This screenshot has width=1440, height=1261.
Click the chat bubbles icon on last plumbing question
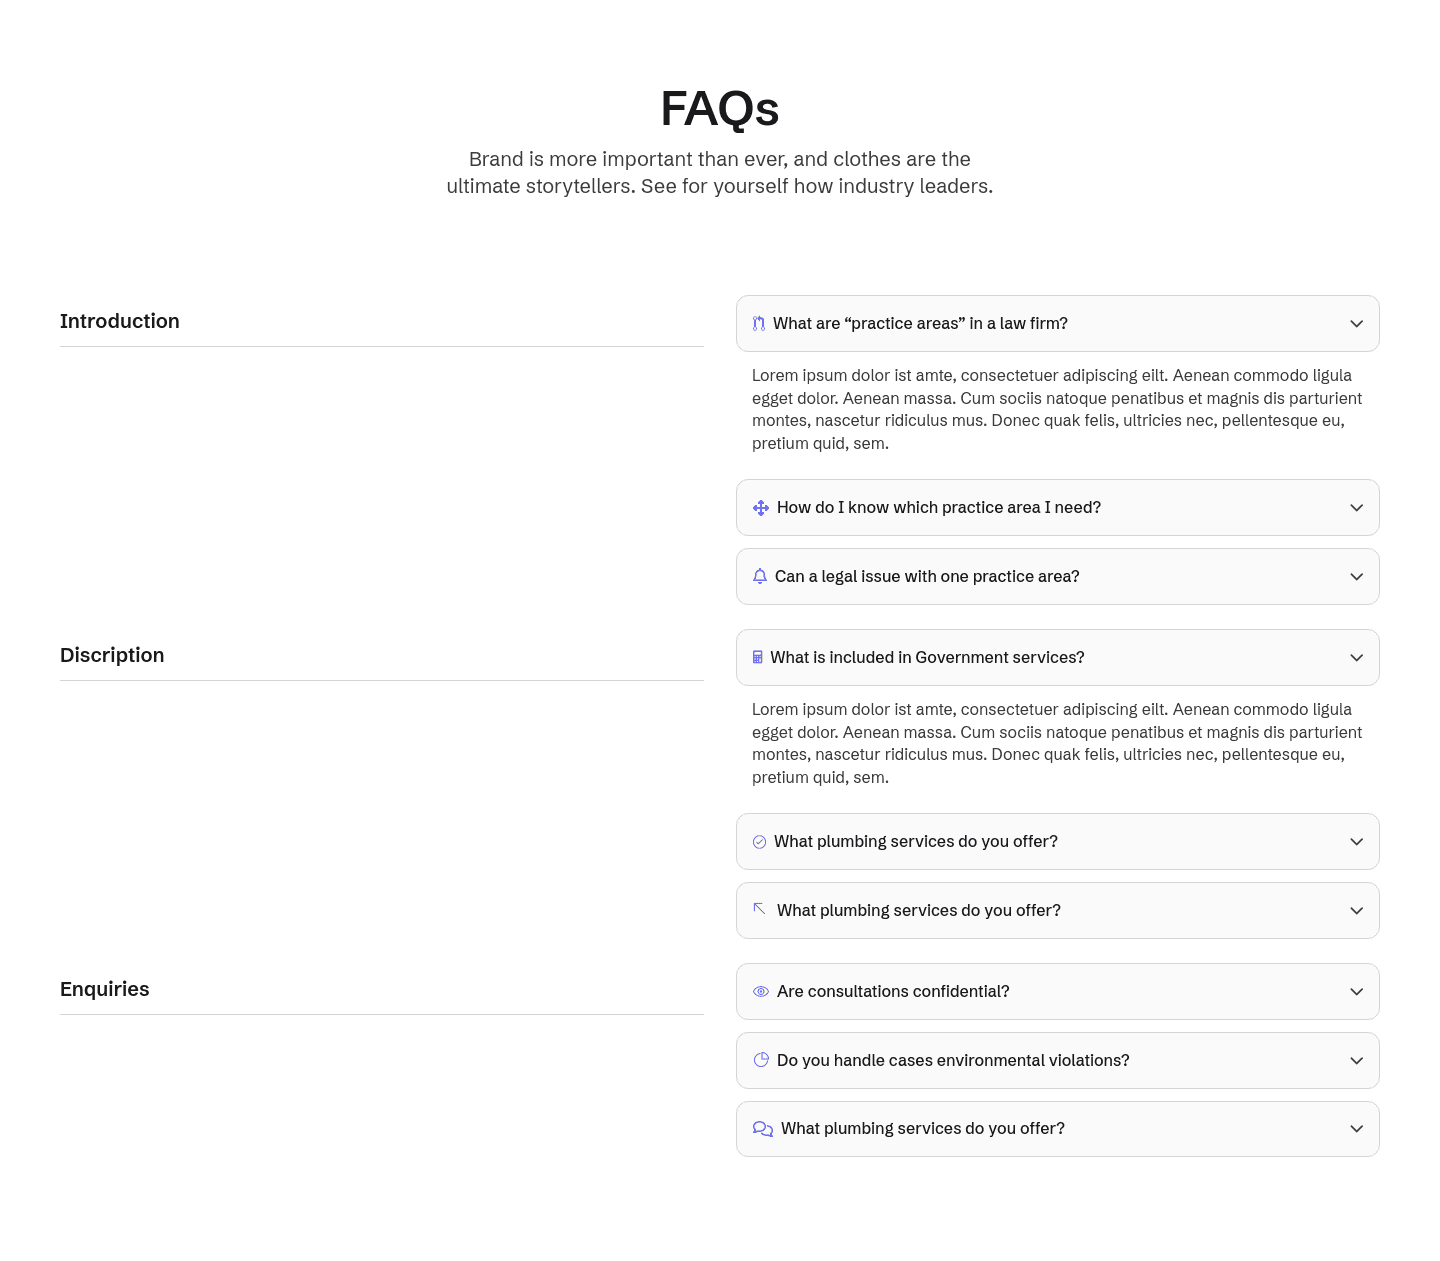pyautogui.click(x=763, y=1128)
